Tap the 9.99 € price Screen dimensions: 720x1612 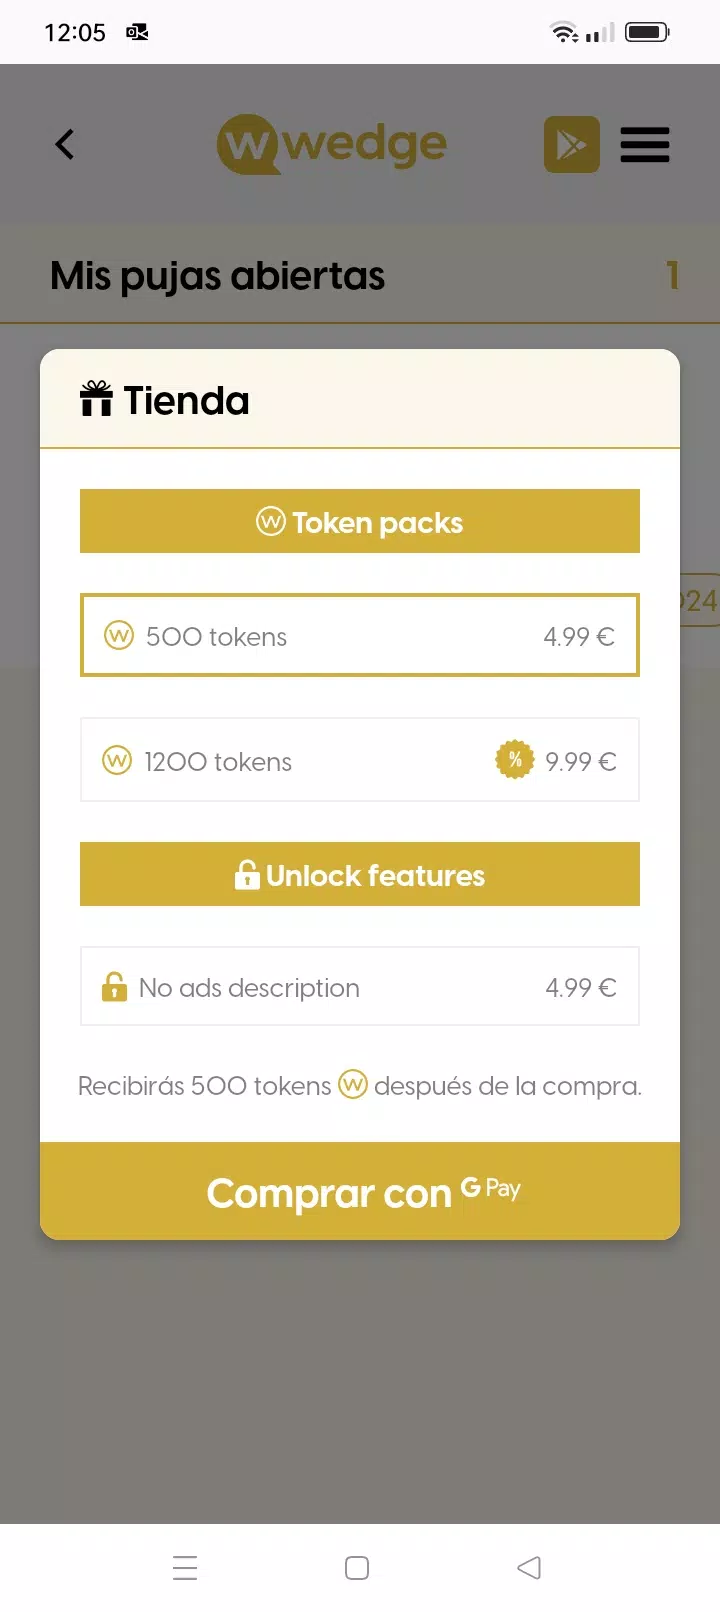580,761
